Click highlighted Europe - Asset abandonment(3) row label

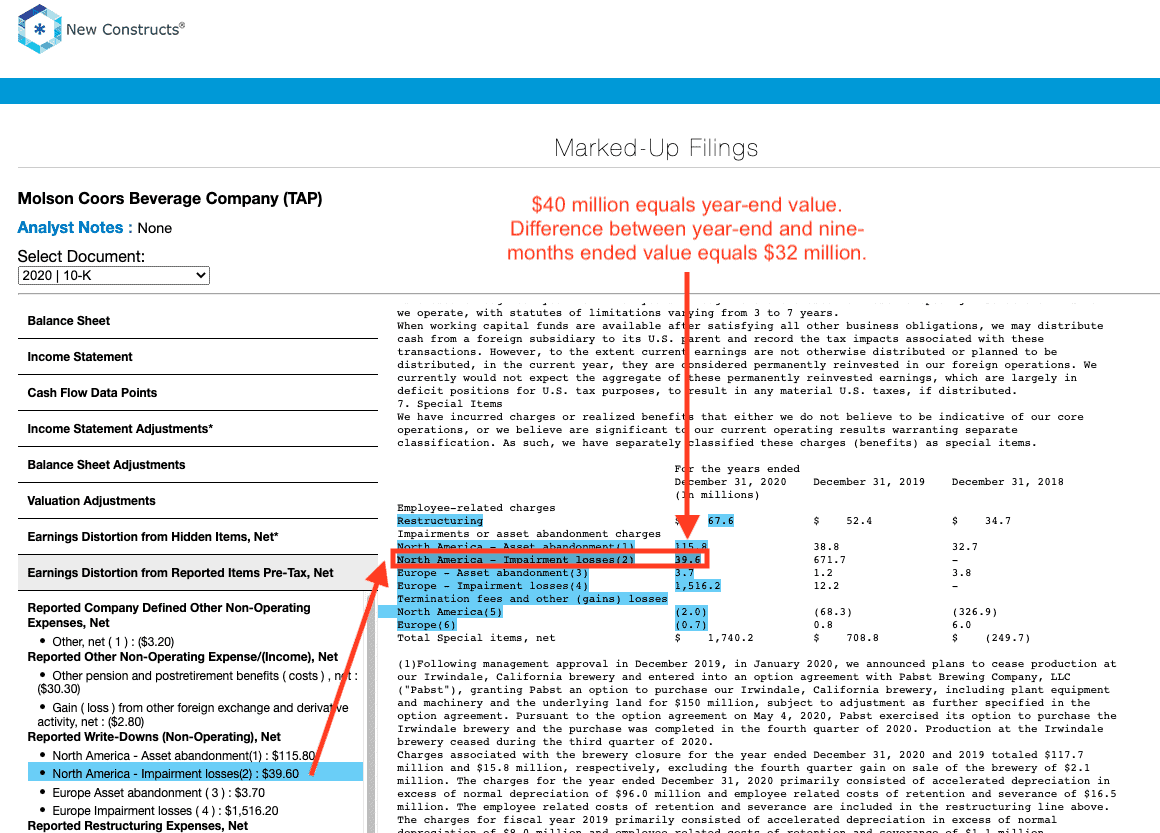493,573
